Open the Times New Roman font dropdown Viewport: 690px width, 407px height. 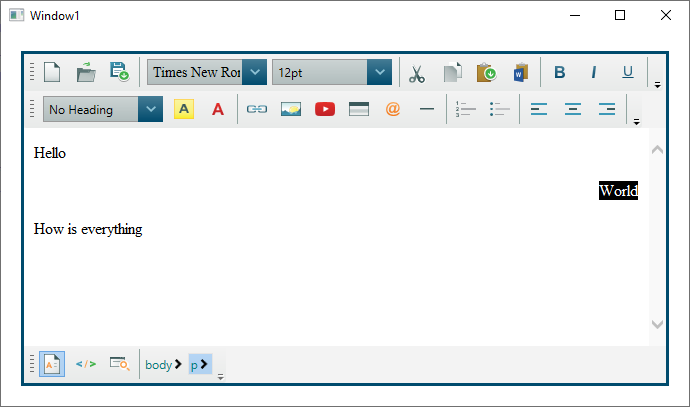click(255, 72)
